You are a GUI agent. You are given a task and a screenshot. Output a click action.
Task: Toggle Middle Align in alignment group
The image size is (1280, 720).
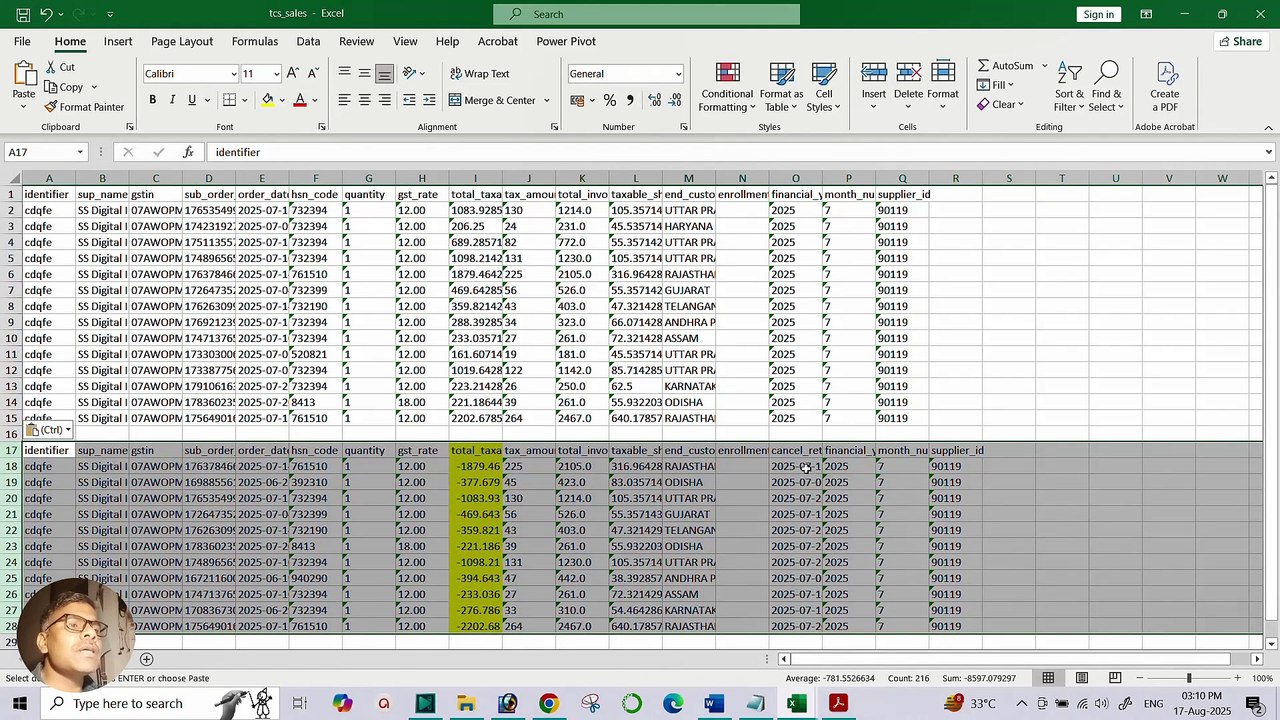(364, 73)
